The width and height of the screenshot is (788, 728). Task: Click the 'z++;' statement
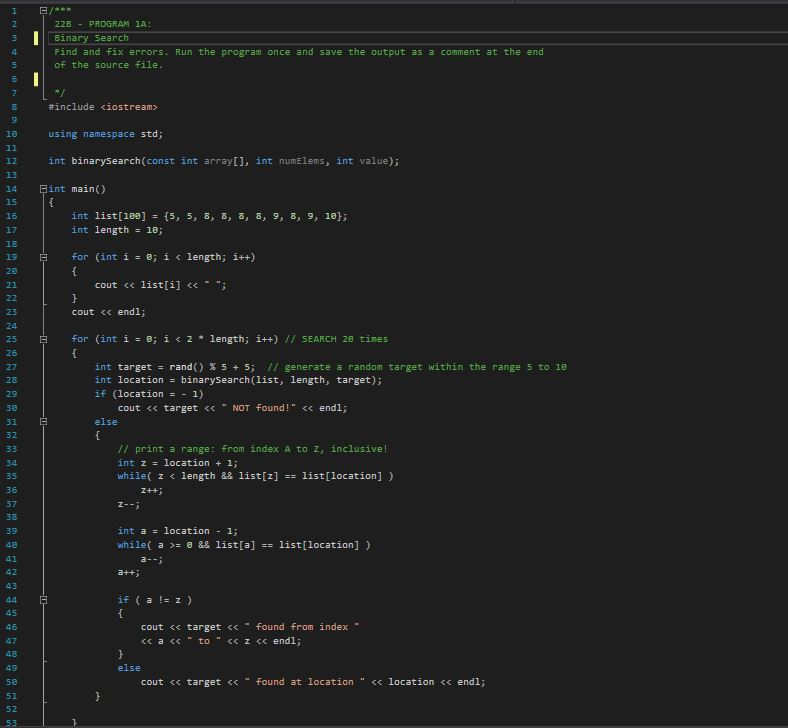point(152,490)
